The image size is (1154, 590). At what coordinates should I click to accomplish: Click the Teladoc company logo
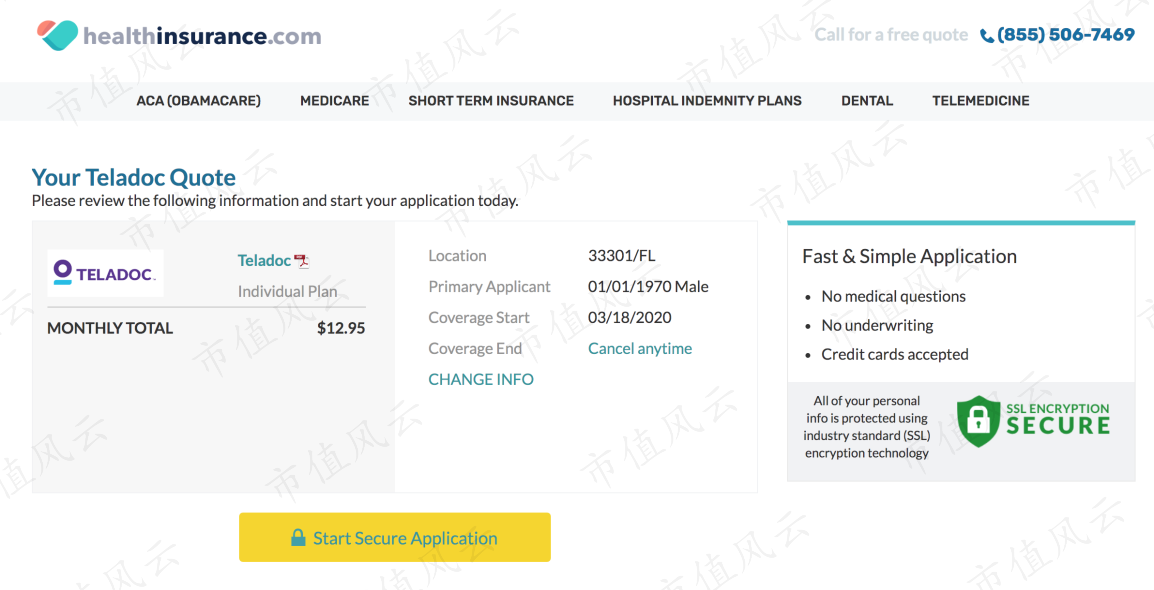105,273
